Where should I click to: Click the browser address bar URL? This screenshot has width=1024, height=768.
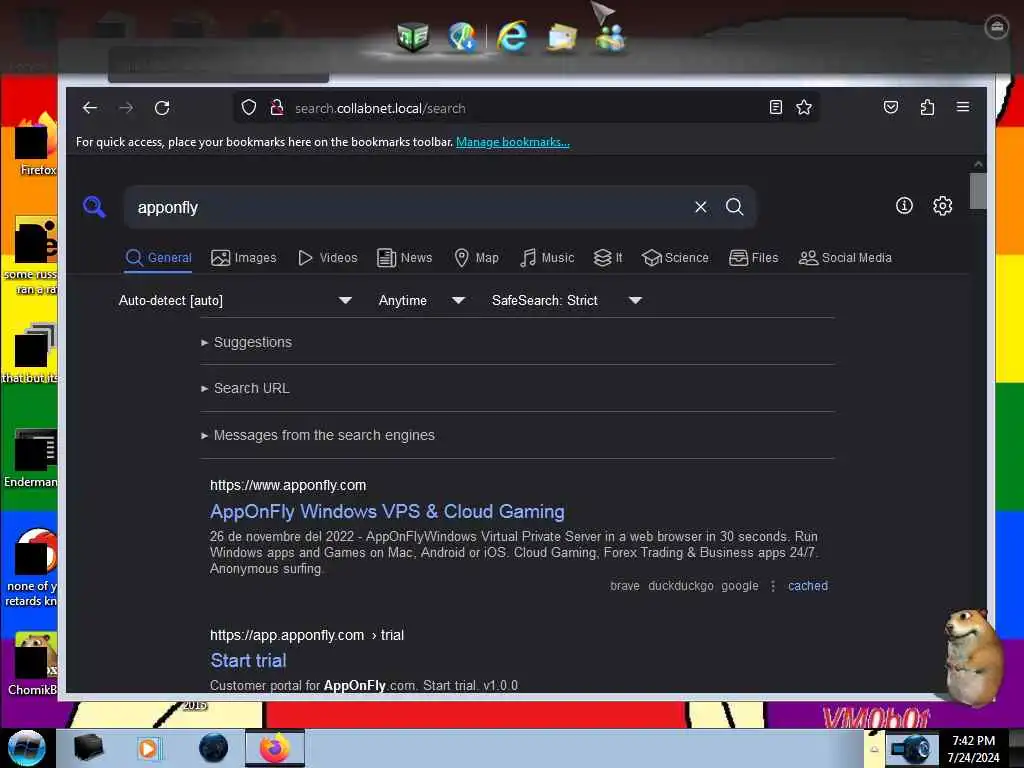[380, 108]
